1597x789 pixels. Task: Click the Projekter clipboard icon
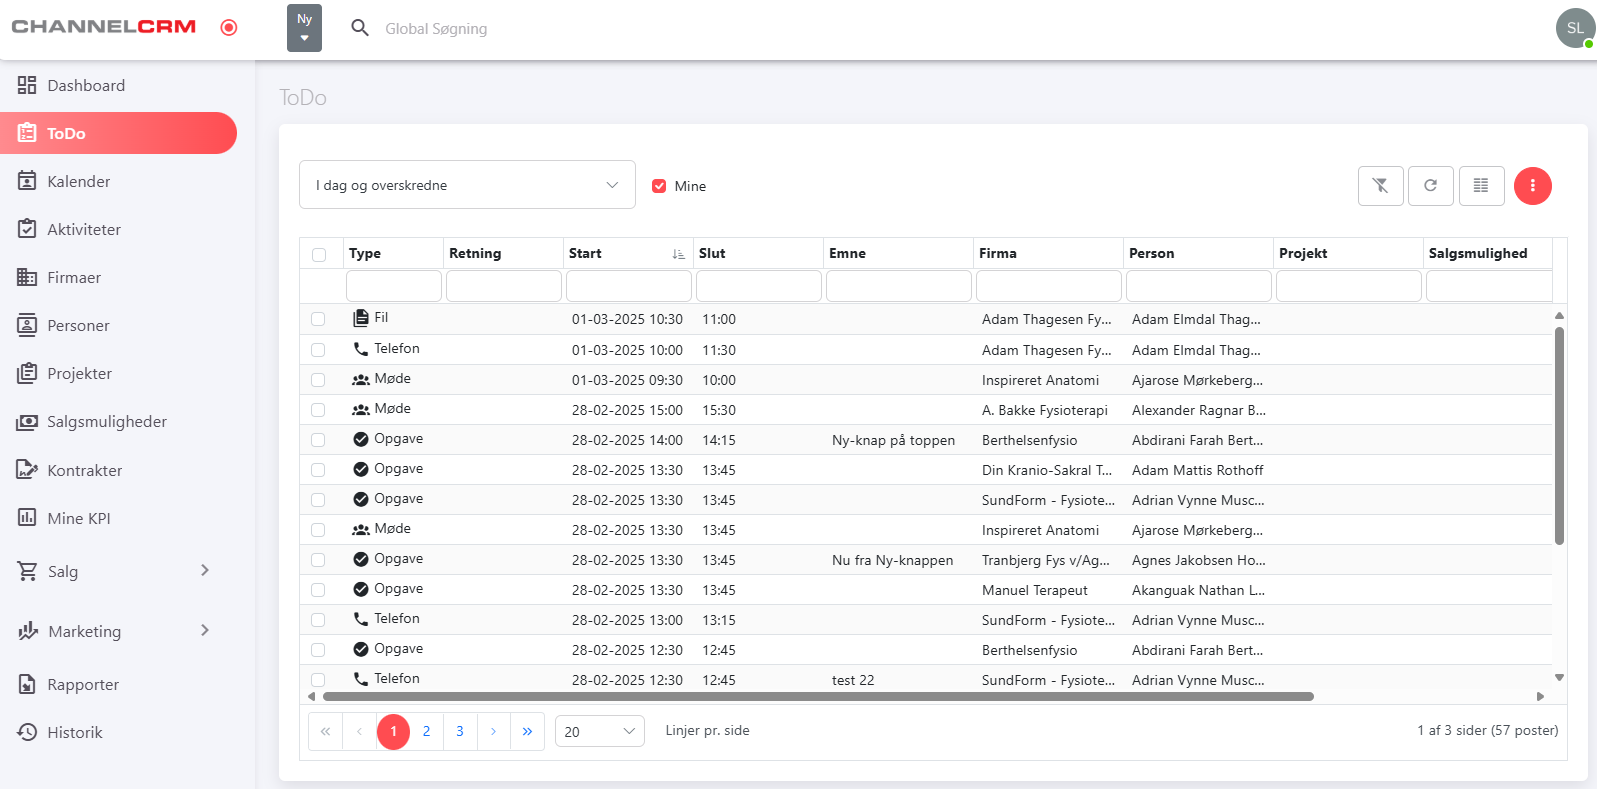(x=27, y=373)
